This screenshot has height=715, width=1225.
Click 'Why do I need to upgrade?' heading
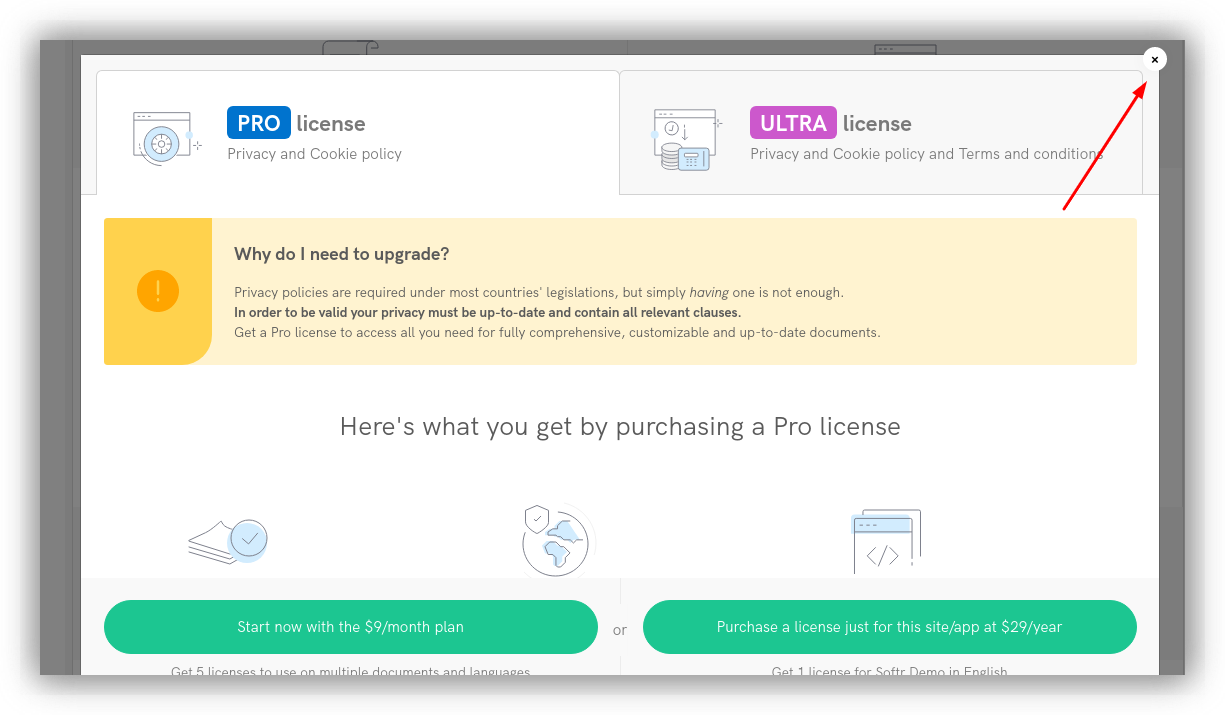pos(342,254)
